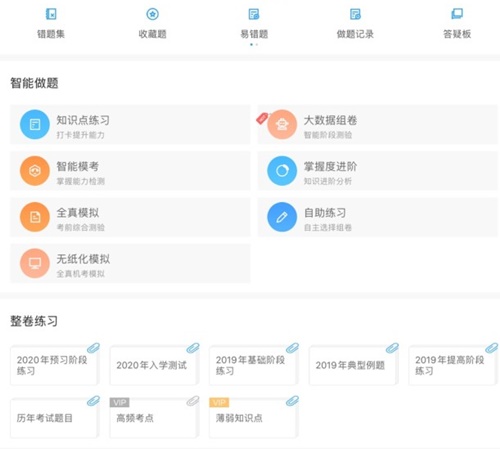This screenshot has width=500, height=449.
Task: Click paperclip on 2020年入学测试 card
Action: coord(193,348)
